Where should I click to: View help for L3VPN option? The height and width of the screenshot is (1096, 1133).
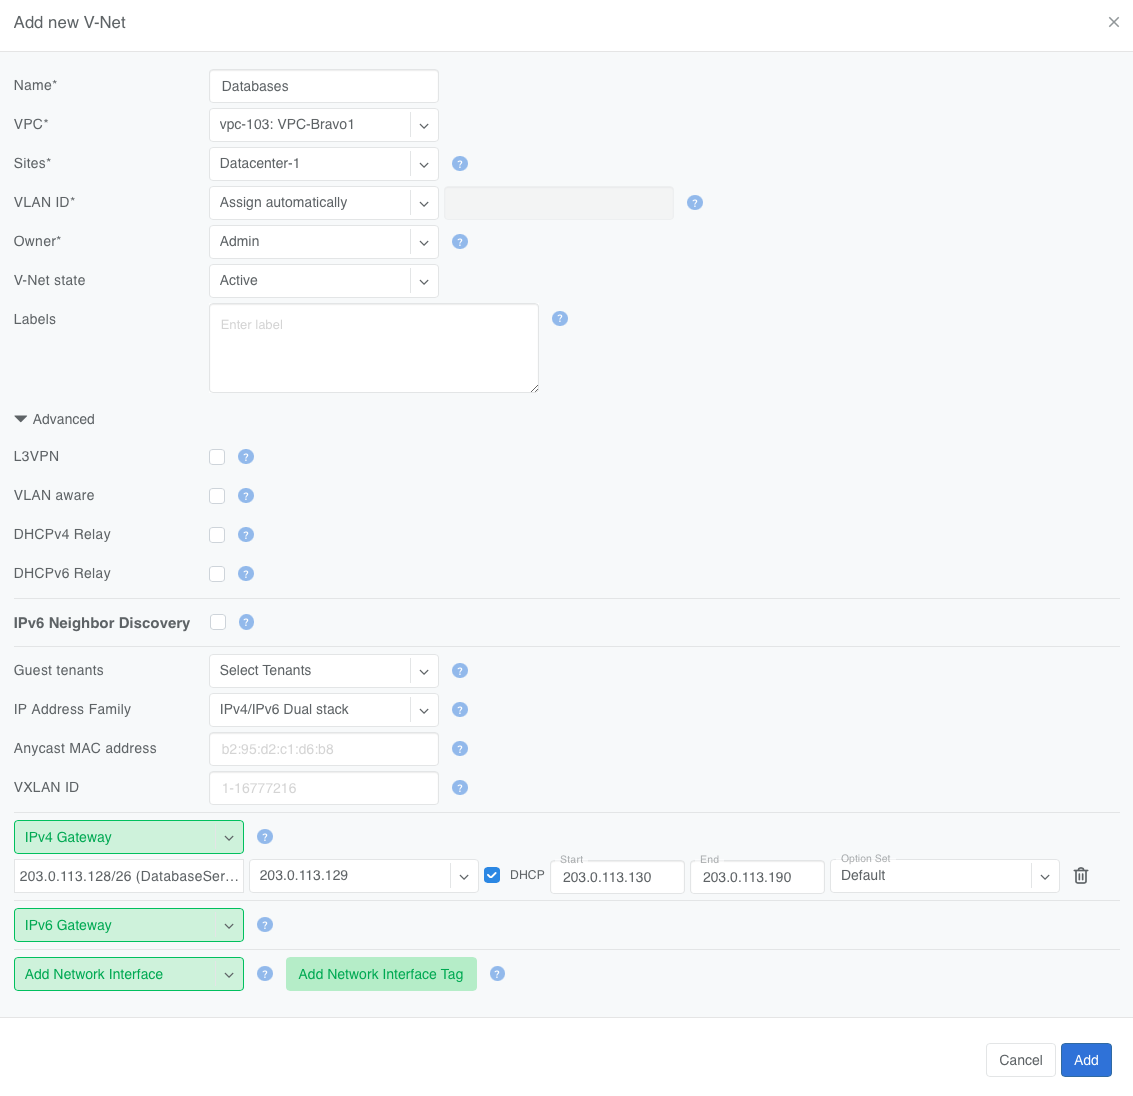click(246, 457)
